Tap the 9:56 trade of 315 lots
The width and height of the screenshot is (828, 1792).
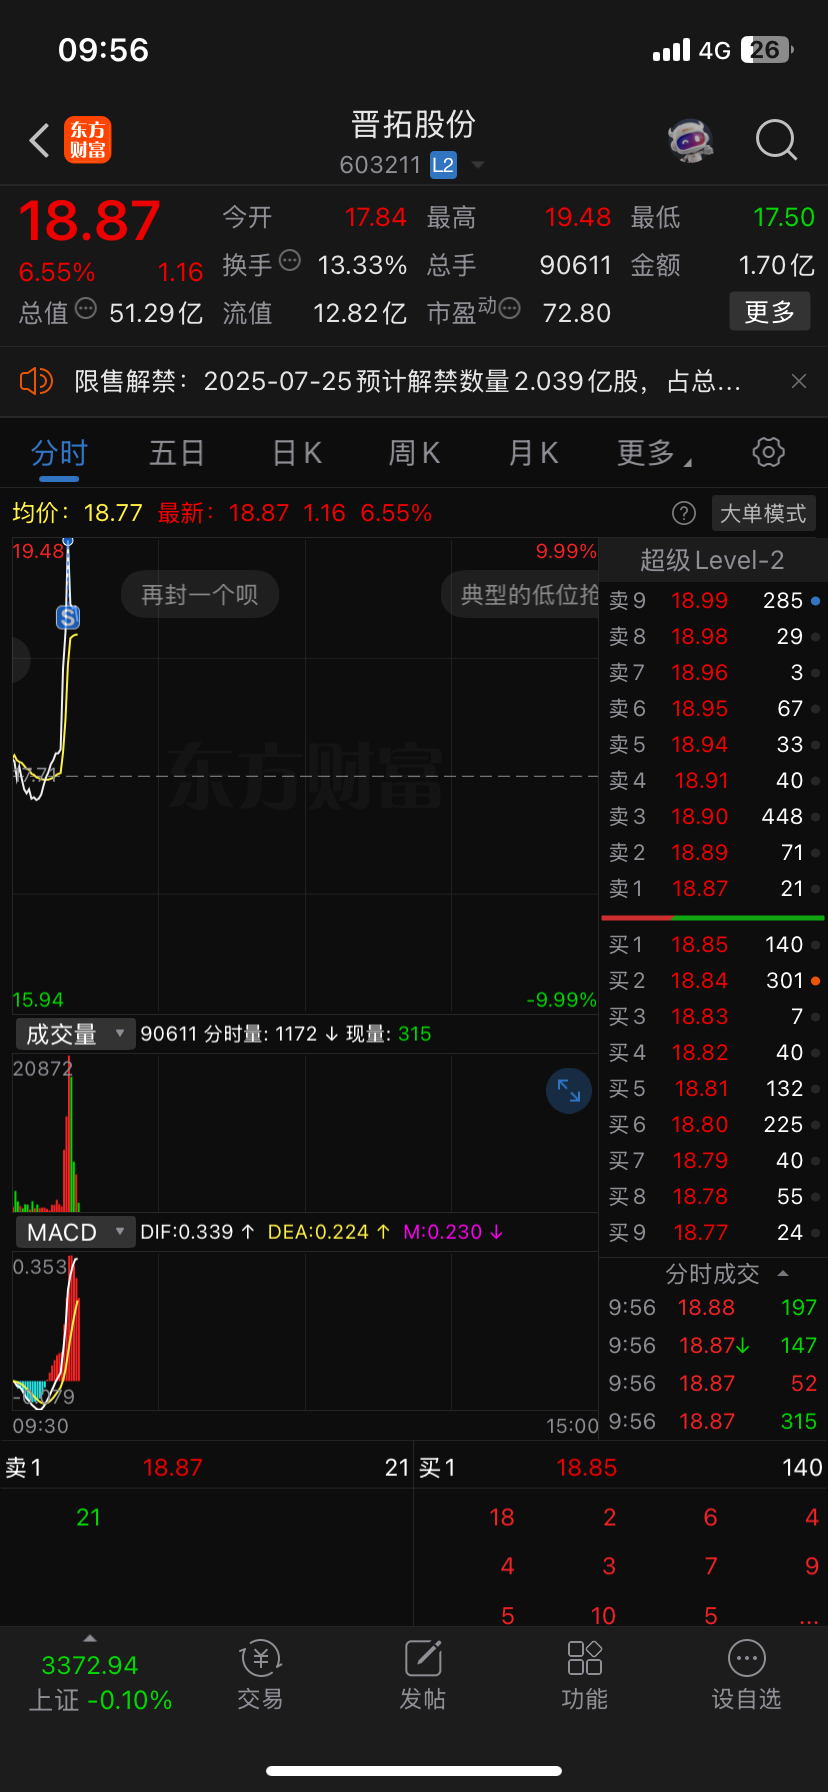click(x=713, y=1421)
